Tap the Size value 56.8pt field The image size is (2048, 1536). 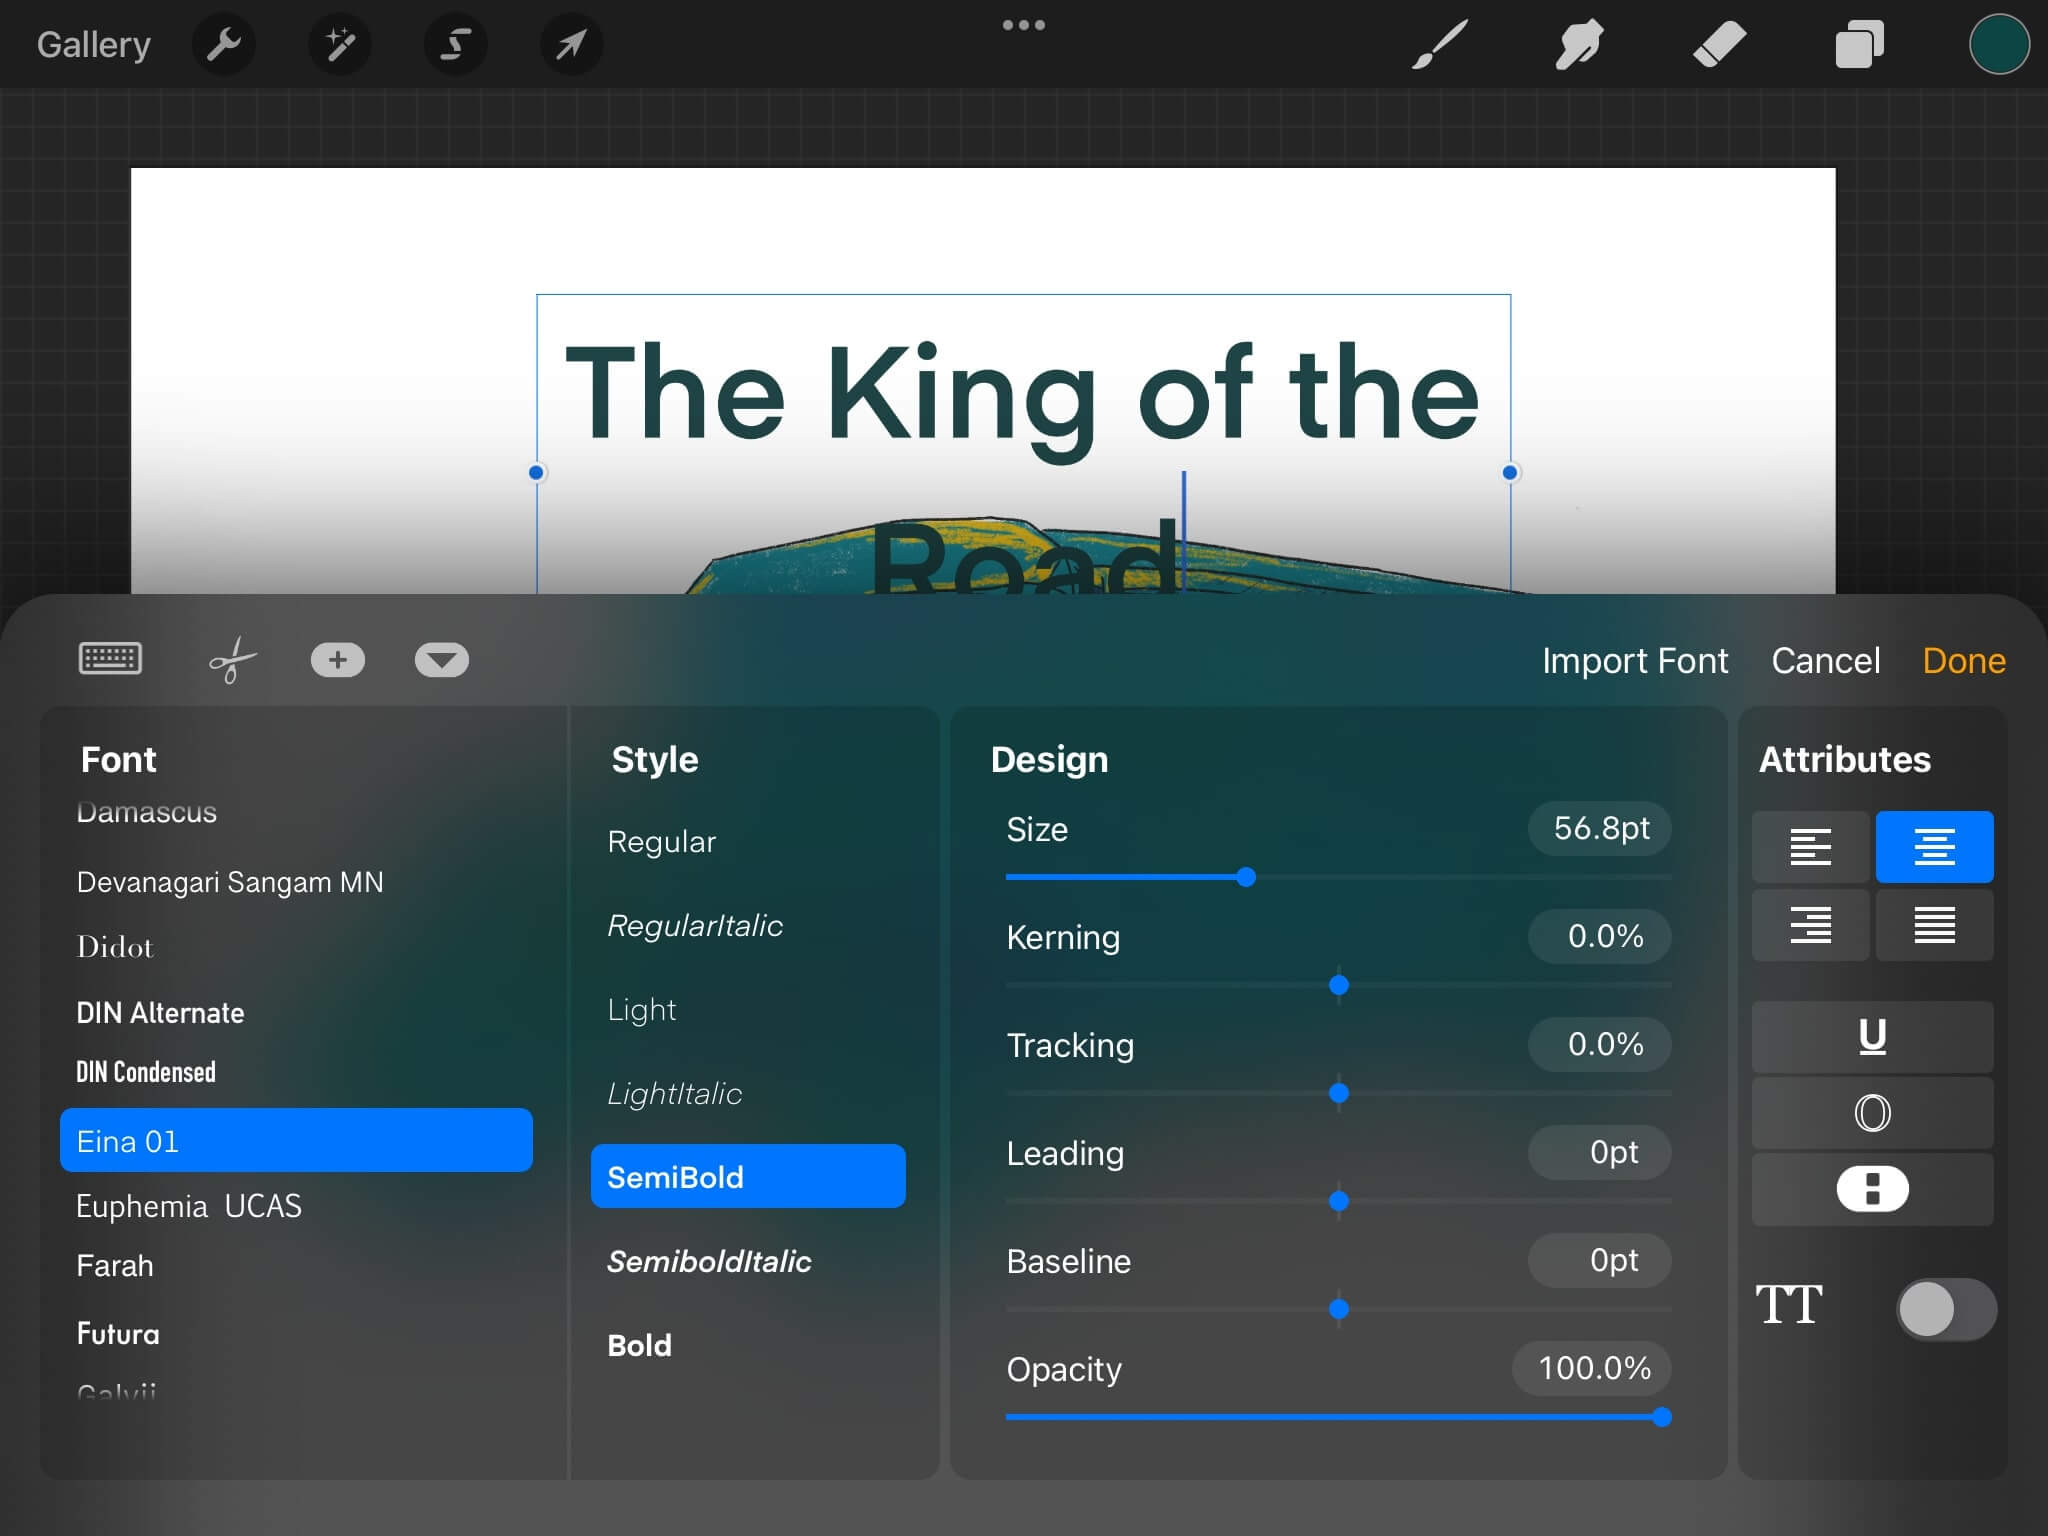1599,829
